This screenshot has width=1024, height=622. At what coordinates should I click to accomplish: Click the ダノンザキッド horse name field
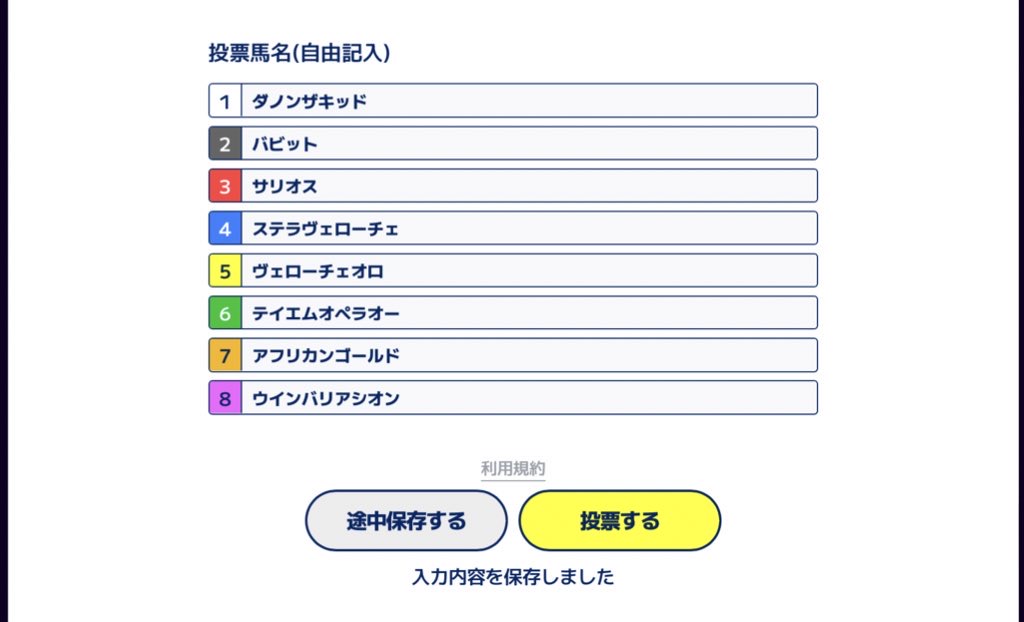(529, 101)
